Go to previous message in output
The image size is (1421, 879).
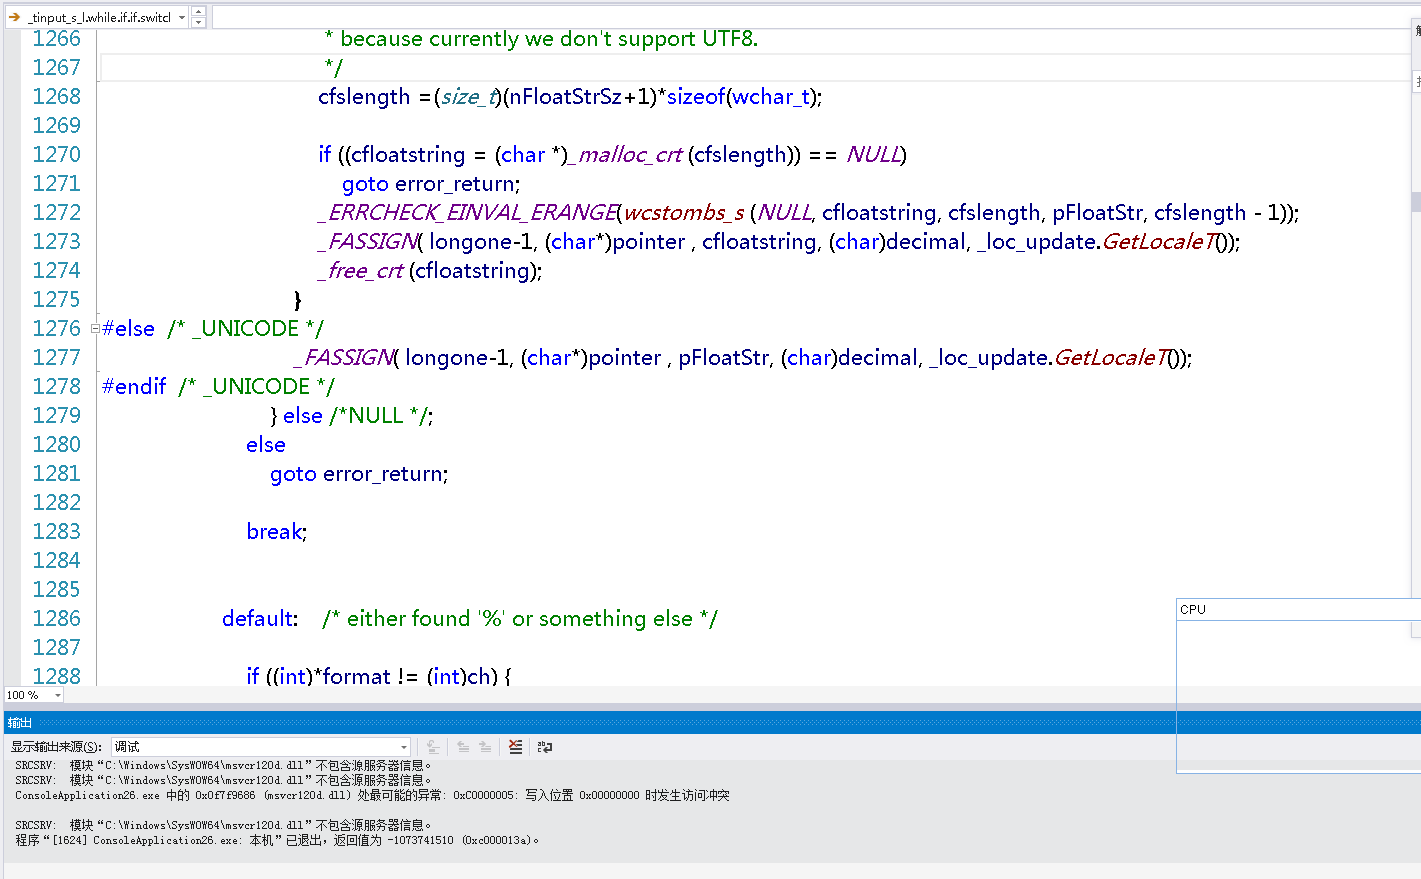(463, 746)
